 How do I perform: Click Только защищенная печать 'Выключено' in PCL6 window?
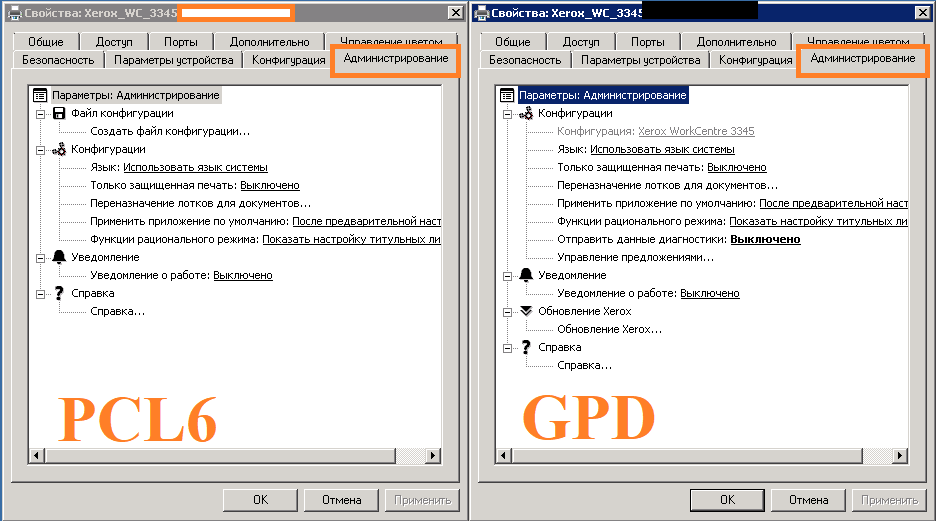[270, 186]
